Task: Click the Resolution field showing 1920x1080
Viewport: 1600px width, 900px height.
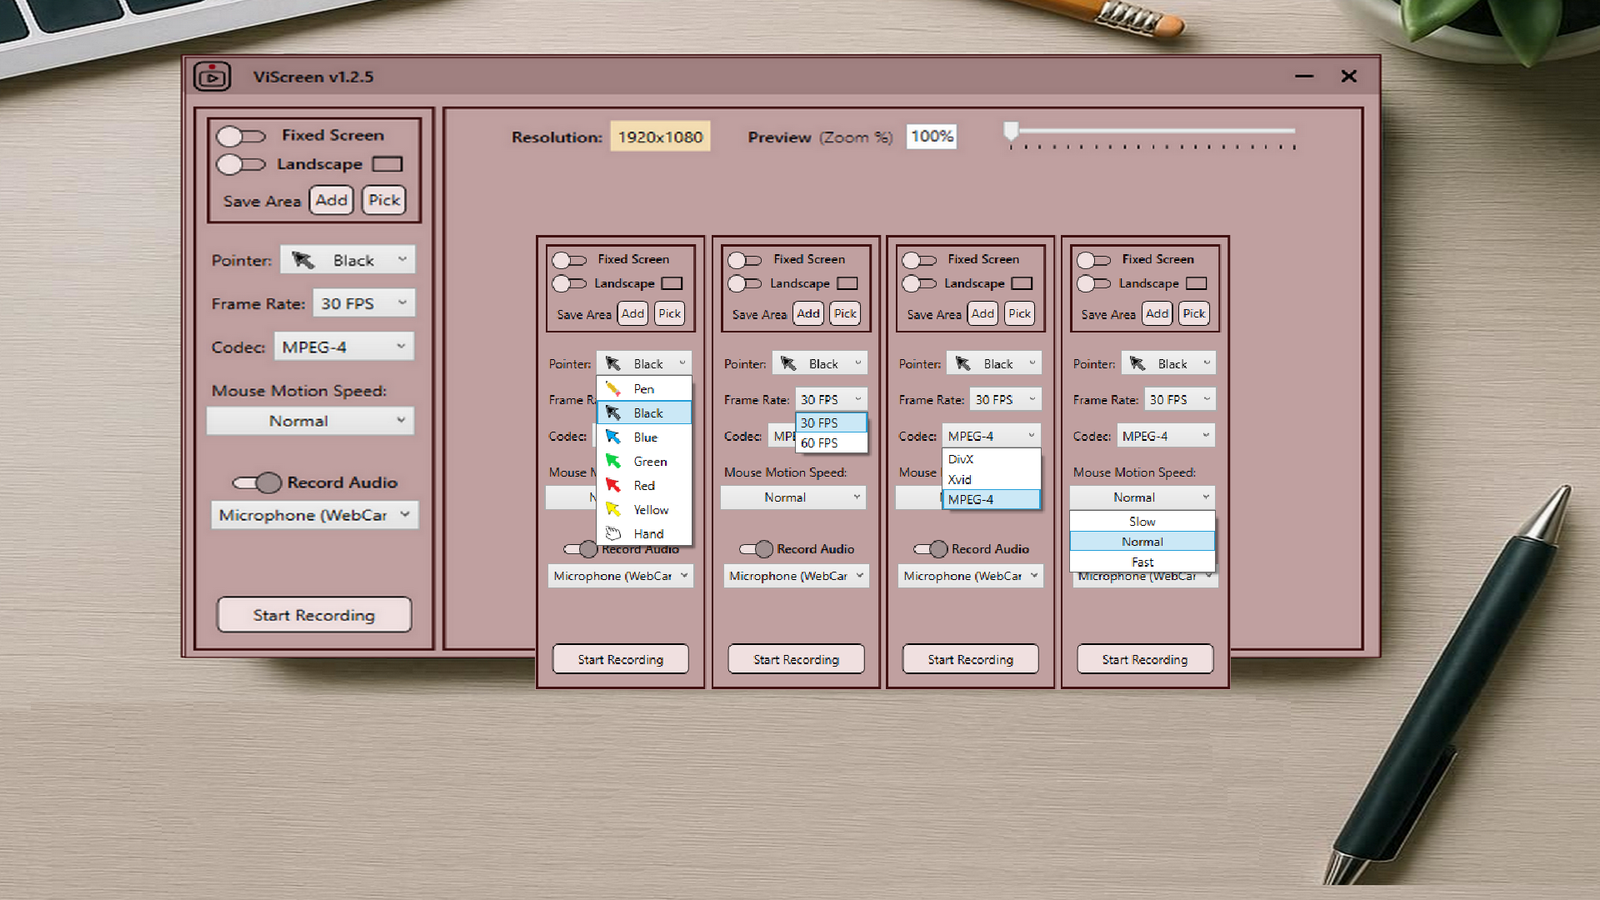Action: (x=660, y=137)
